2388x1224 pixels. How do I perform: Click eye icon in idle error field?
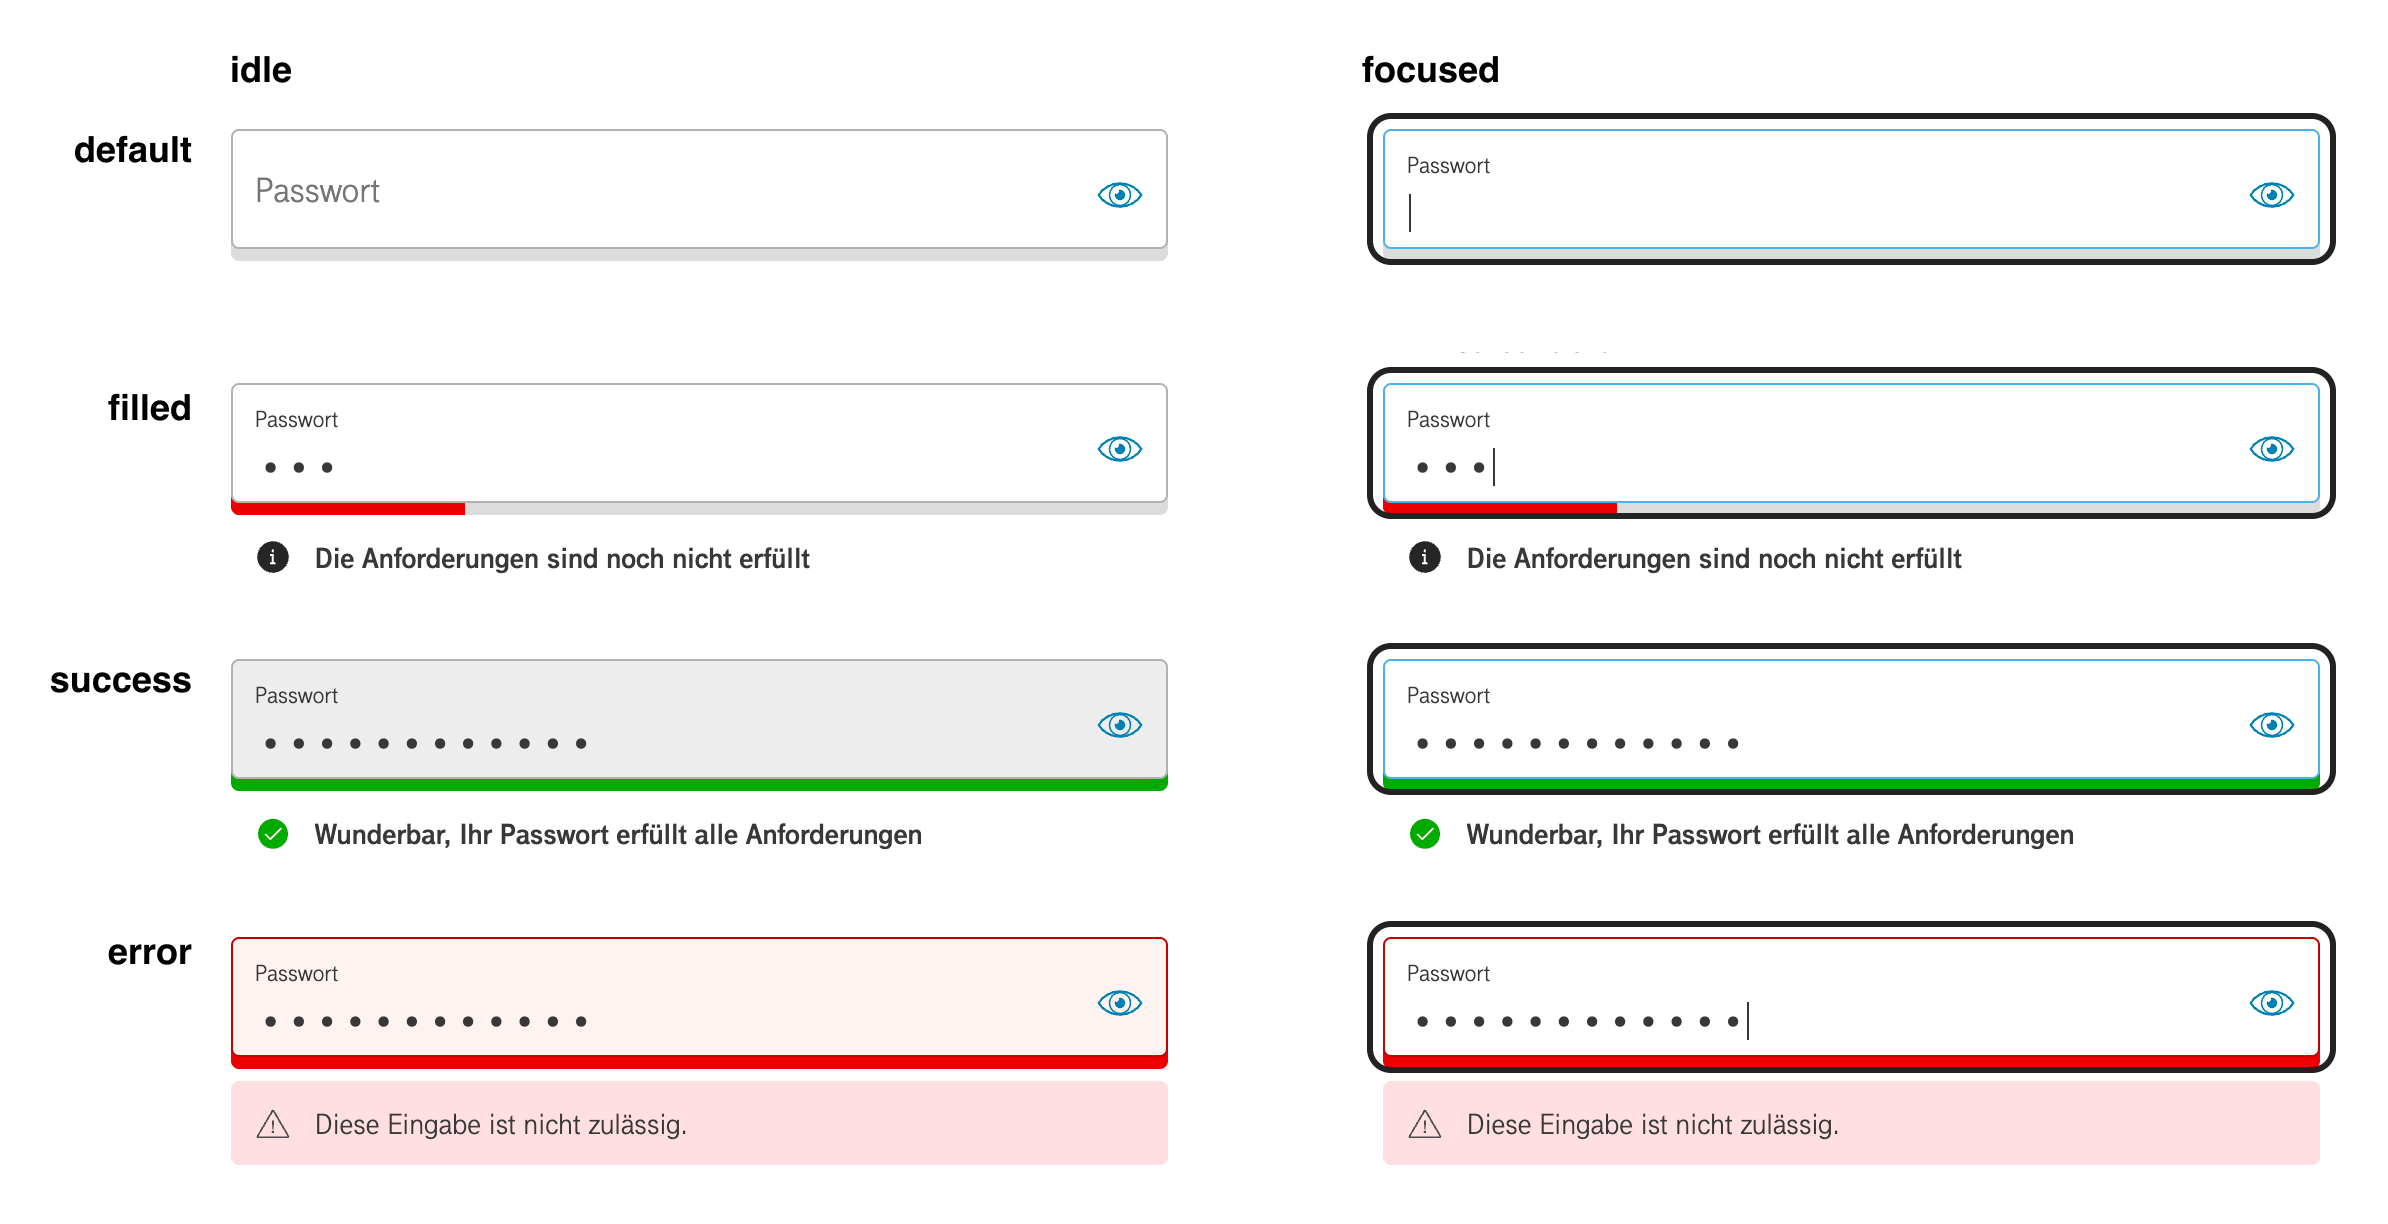pyautogui.click(x=1119, y=1002)
